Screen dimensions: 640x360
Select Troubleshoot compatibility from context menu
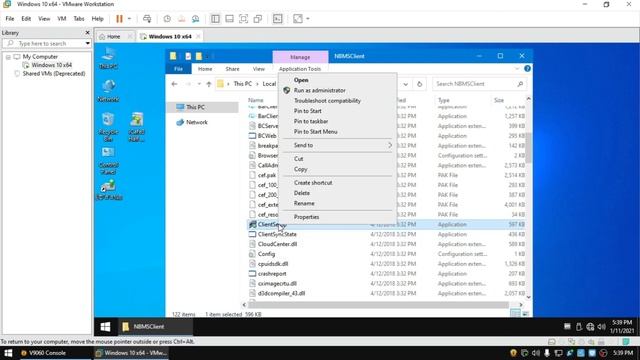pos(327,100)
